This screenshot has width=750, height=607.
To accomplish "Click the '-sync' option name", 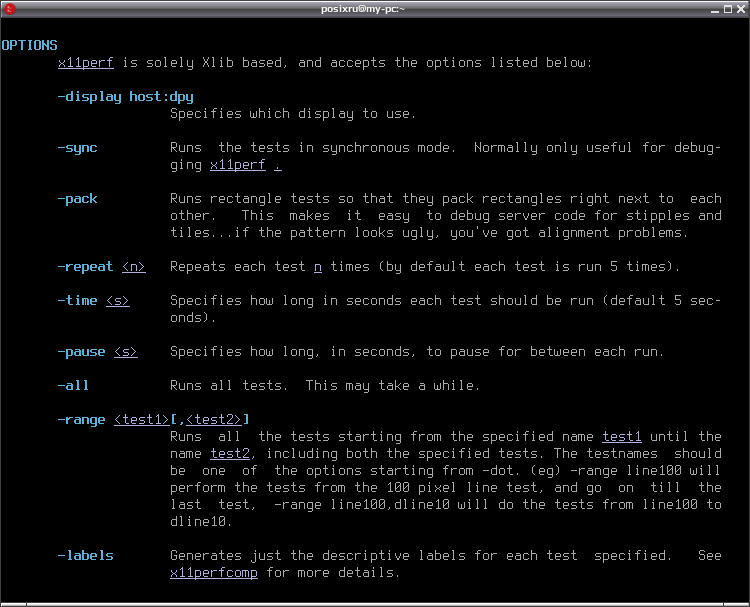I will pos(77,148).
